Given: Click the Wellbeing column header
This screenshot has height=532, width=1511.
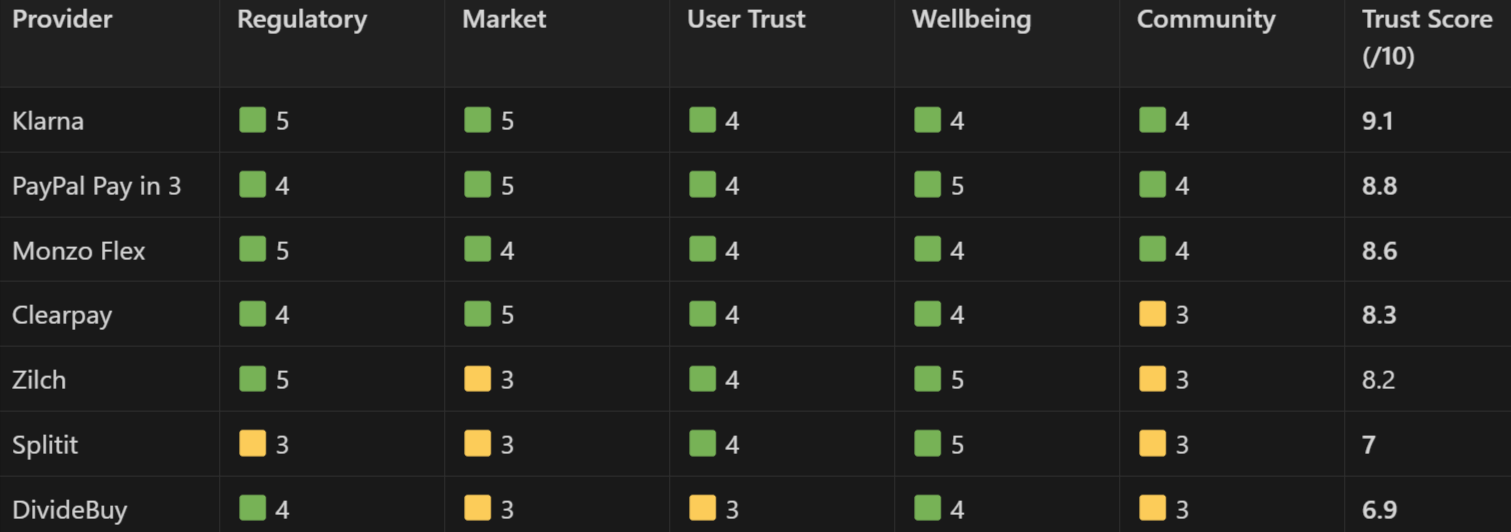Looking at the screenshot, I should pos(971,20).
